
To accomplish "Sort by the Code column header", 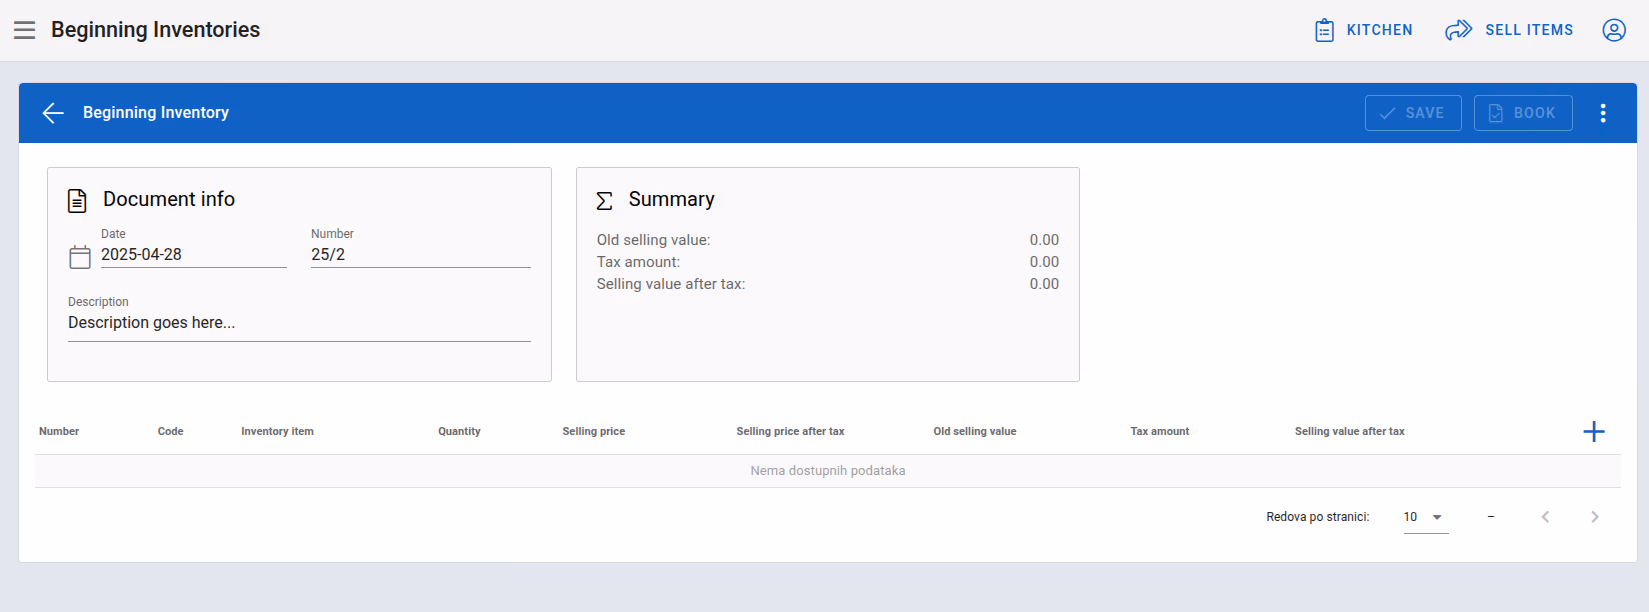I will pyautogui.click(x=170, y=431).
